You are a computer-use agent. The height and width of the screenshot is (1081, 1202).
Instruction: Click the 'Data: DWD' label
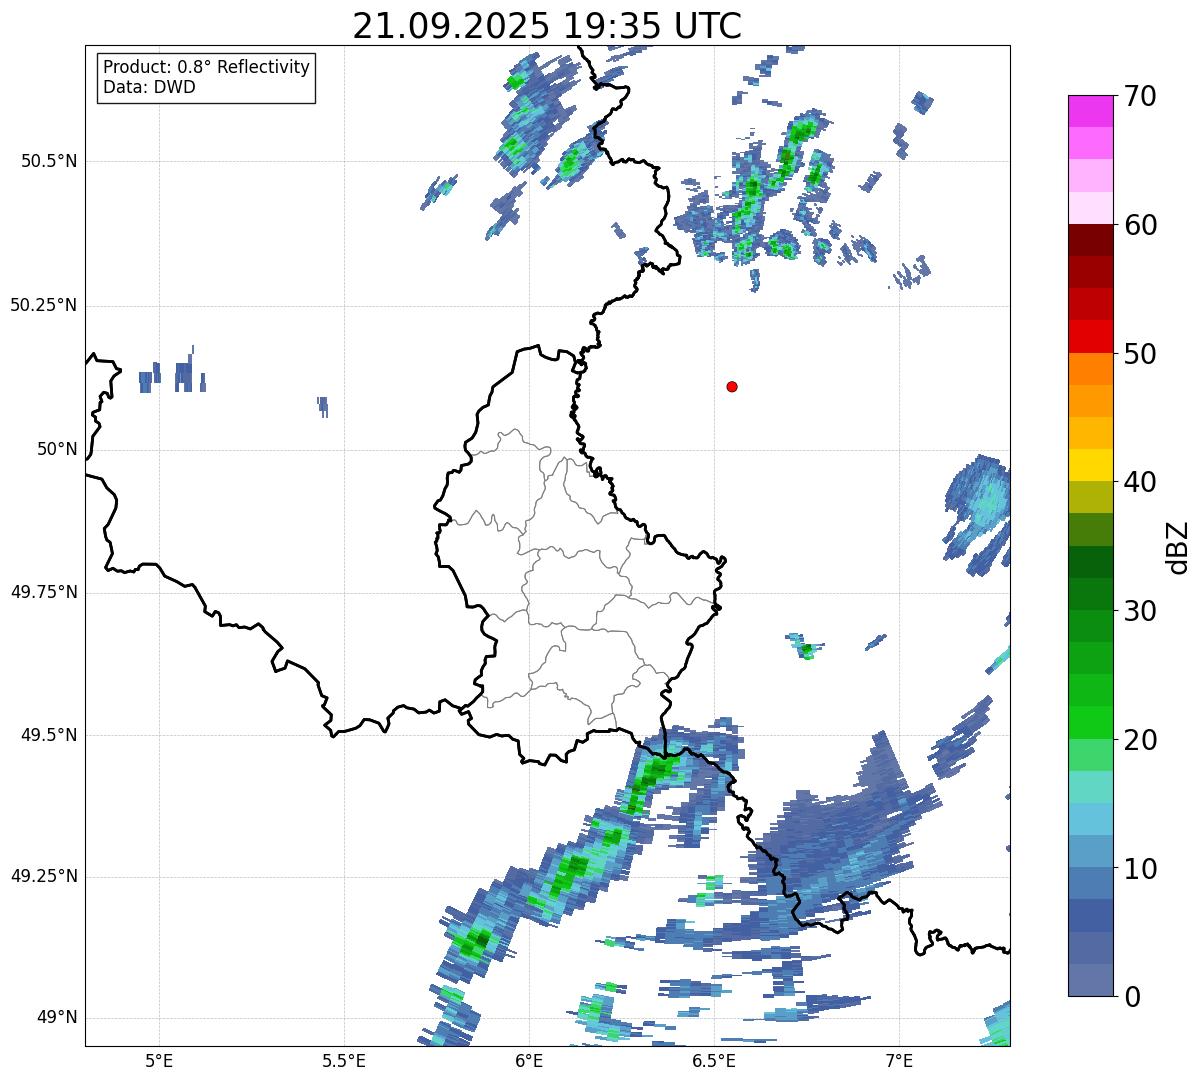point(149,87)
